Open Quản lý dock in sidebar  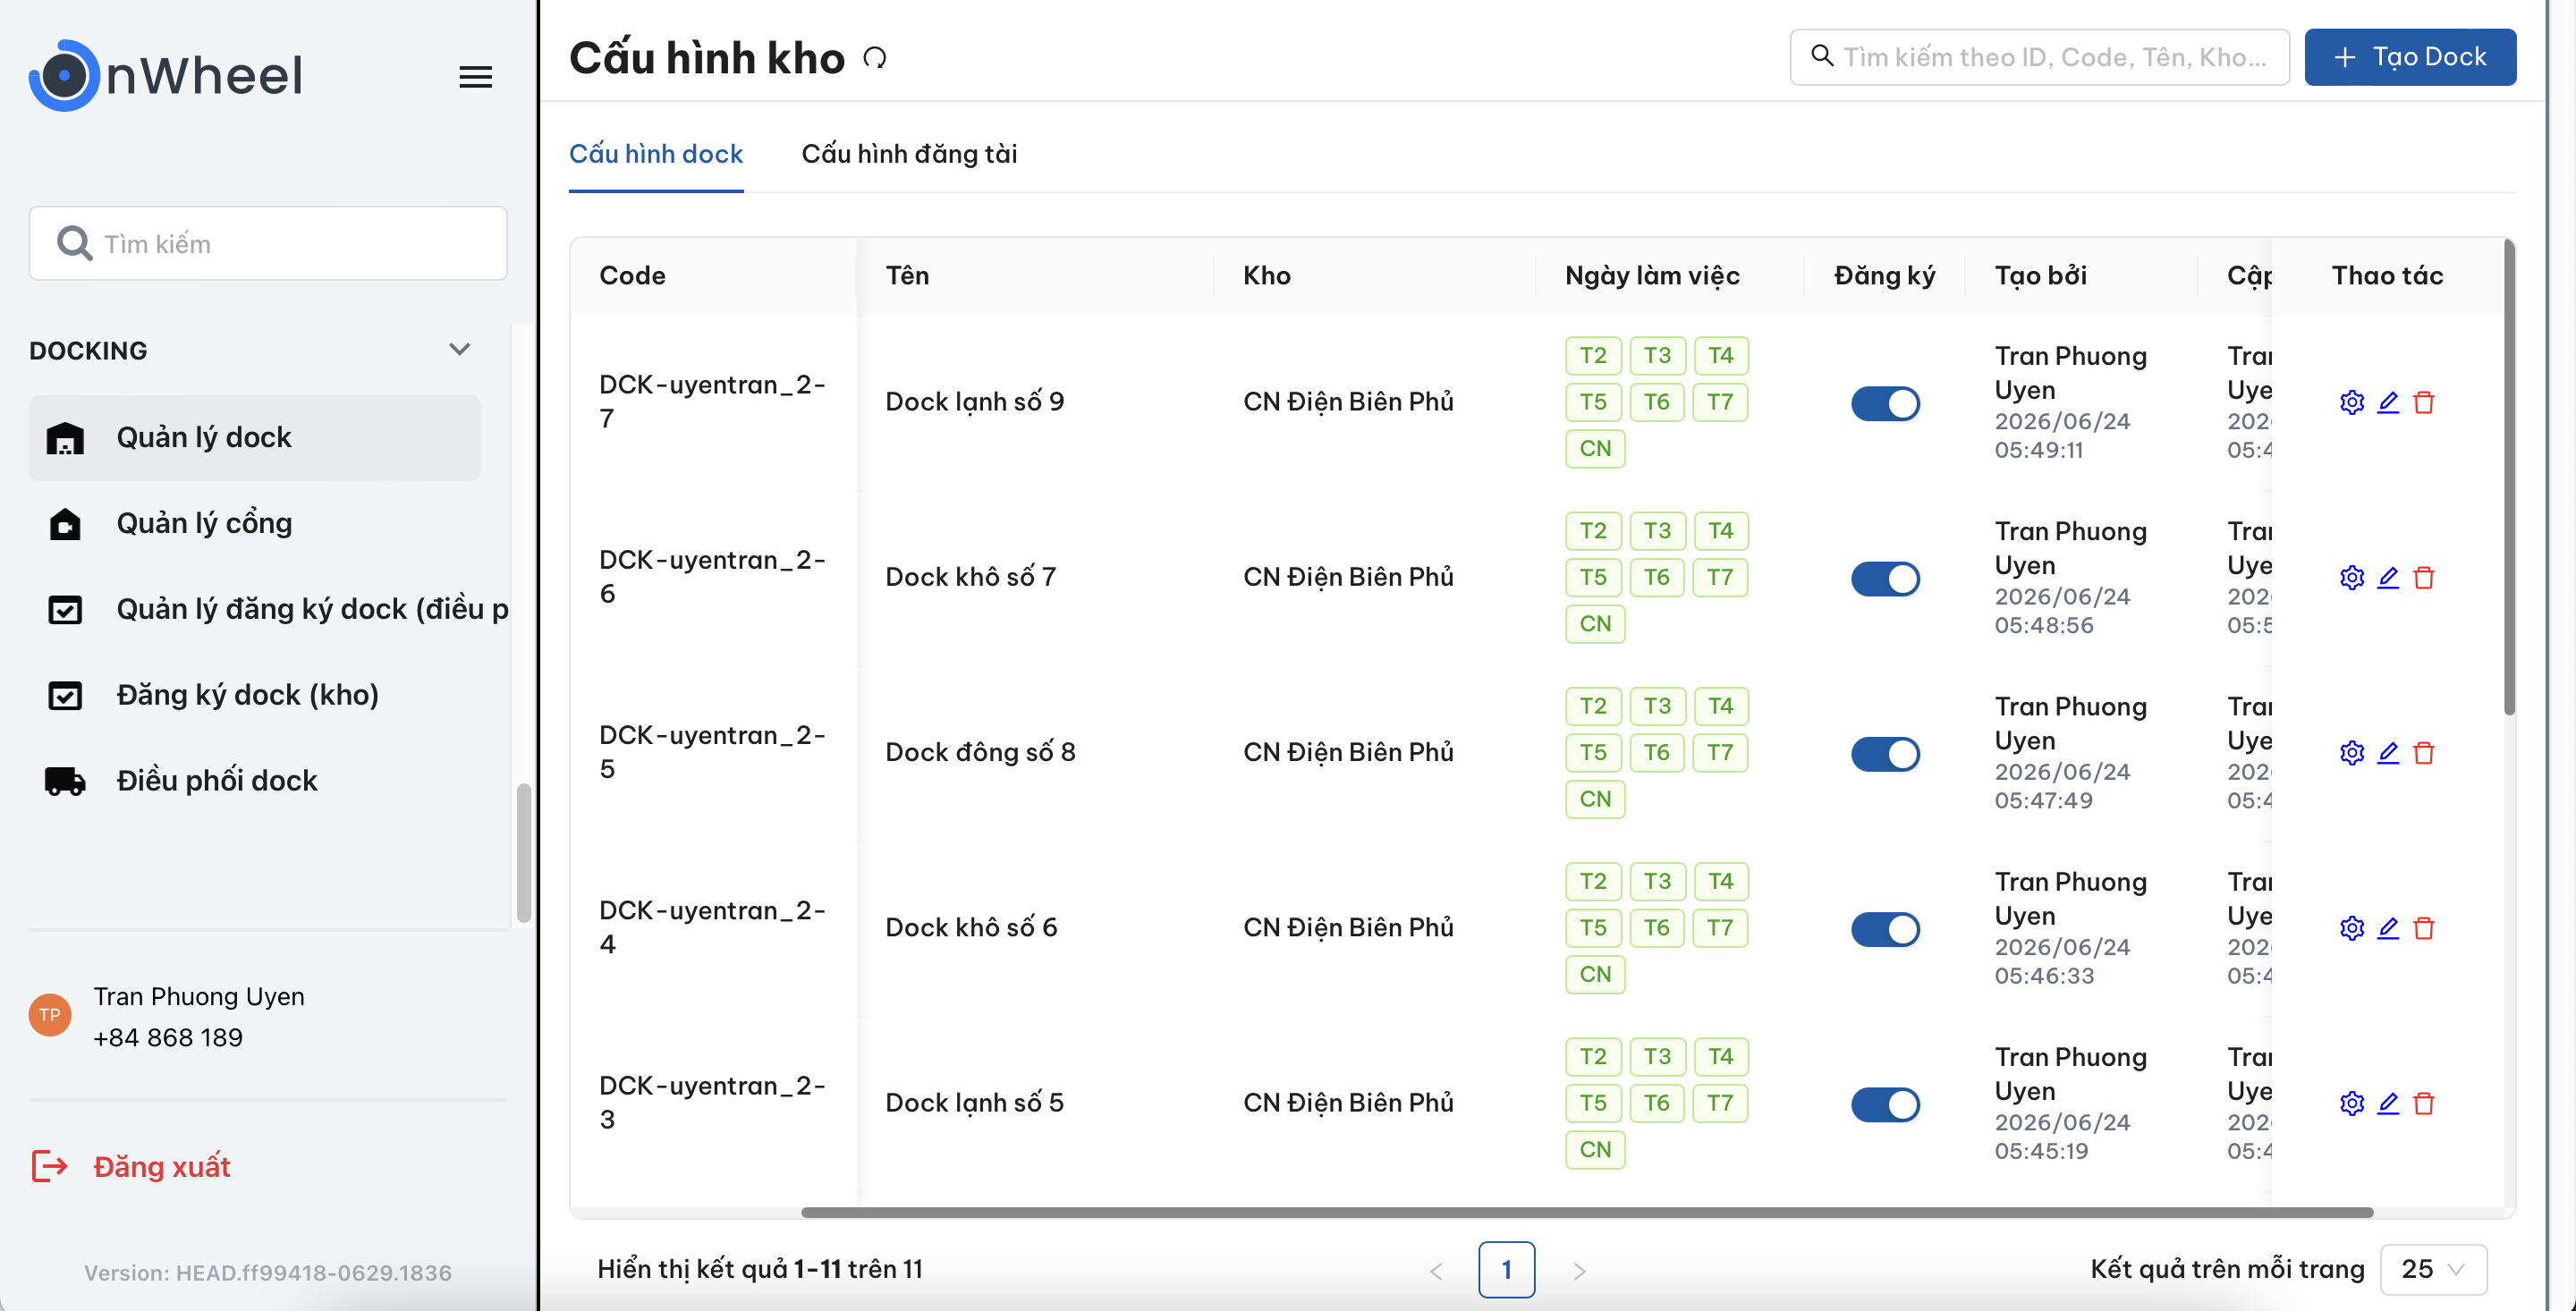point(254,437)
